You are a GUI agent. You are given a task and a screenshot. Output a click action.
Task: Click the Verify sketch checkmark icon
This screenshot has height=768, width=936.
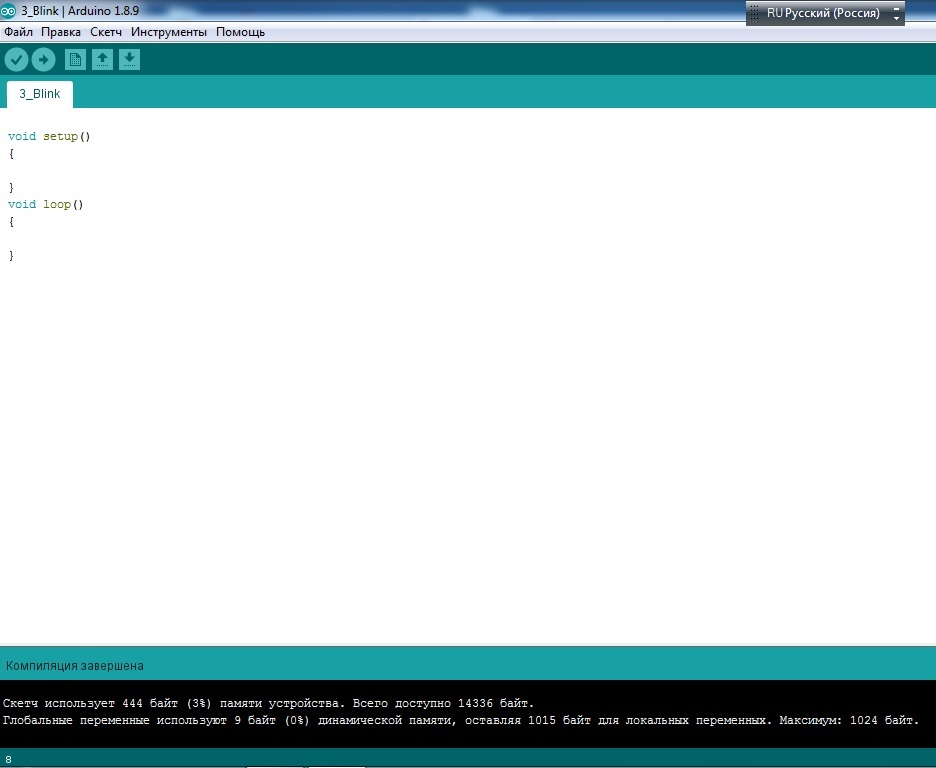pos(16,60)
